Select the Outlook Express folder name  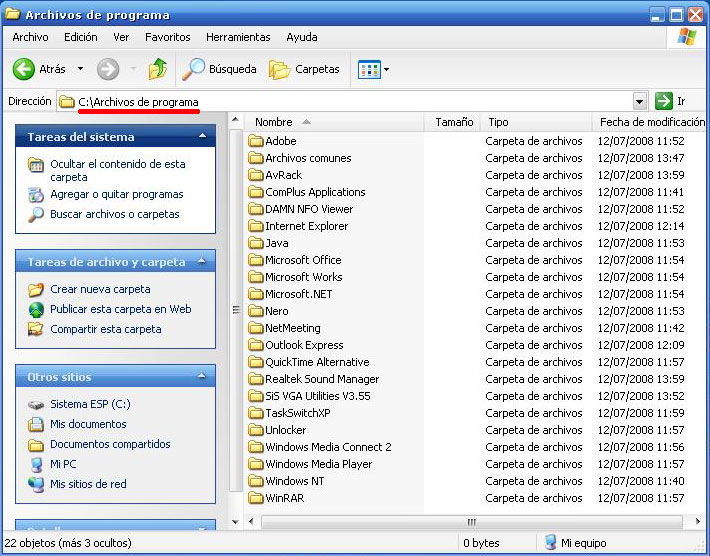304,345
